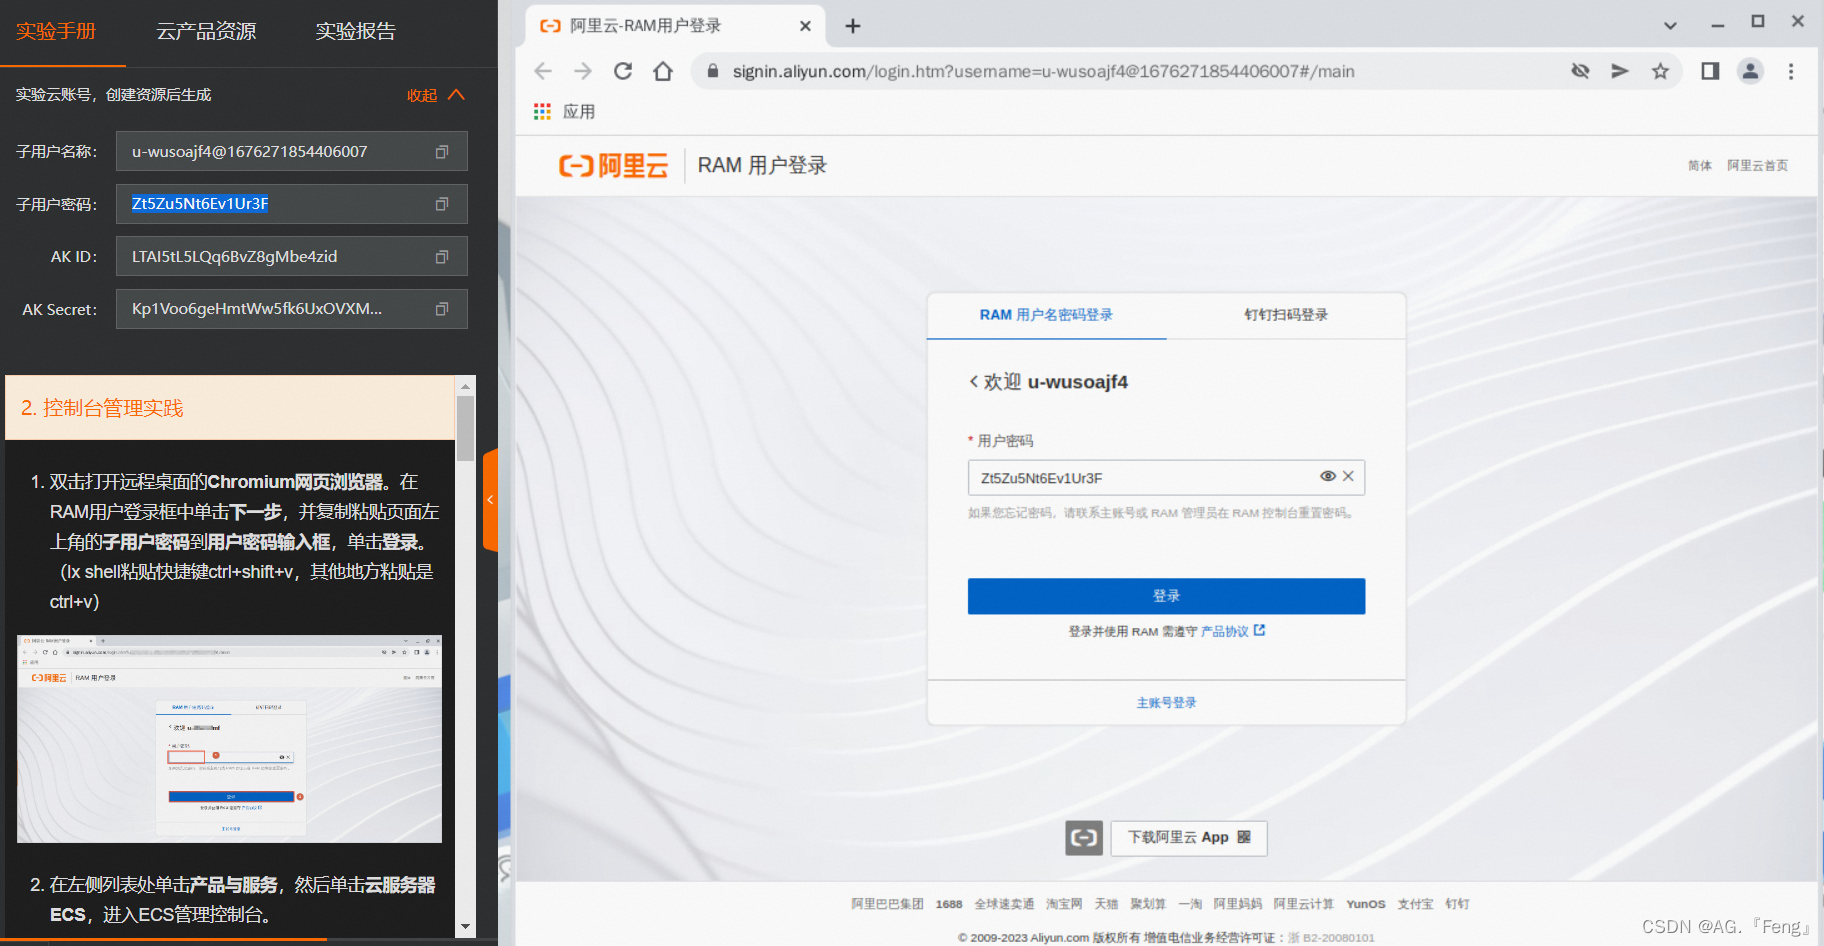Click the blue 登录 button
Viewport: 1824px width, 946px height.
(x=1166, y=596)
